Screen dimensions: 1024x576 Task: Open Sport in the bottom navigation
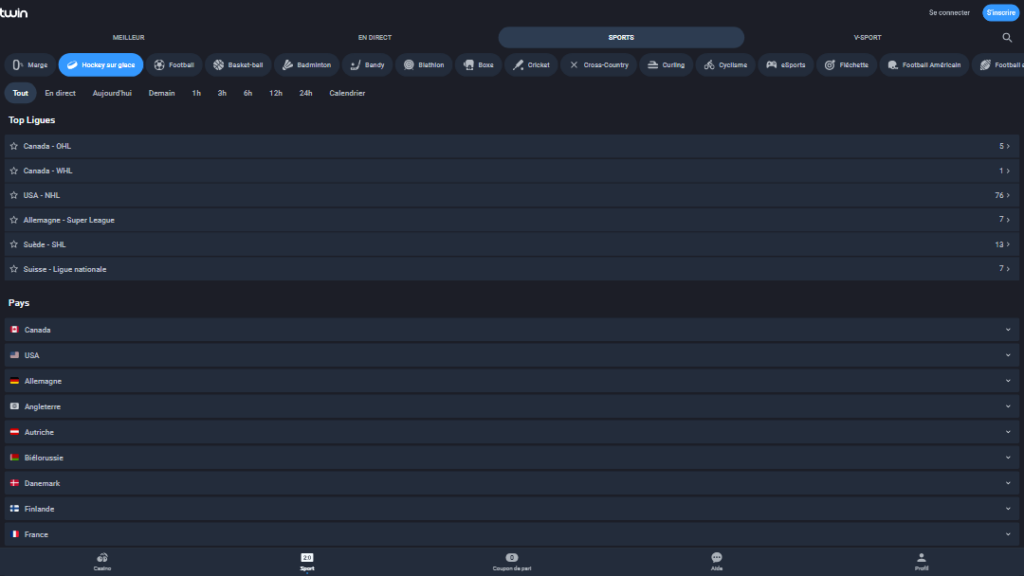click(307, 561)
